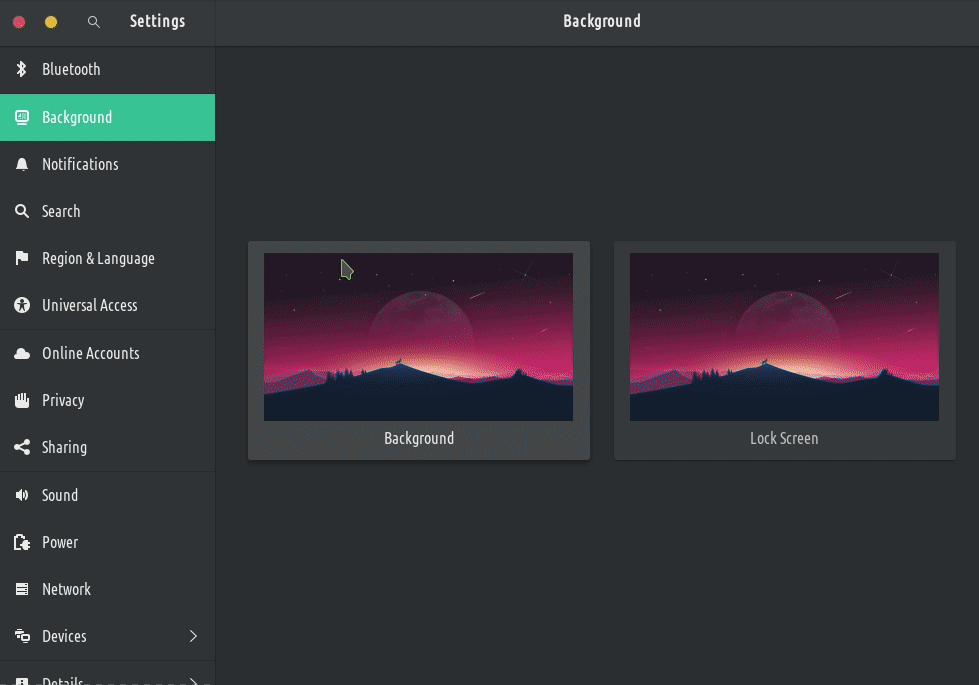This screenshot has width=979, height=685.
Task: Open the Power battery icon
Action: pos(21,543)
